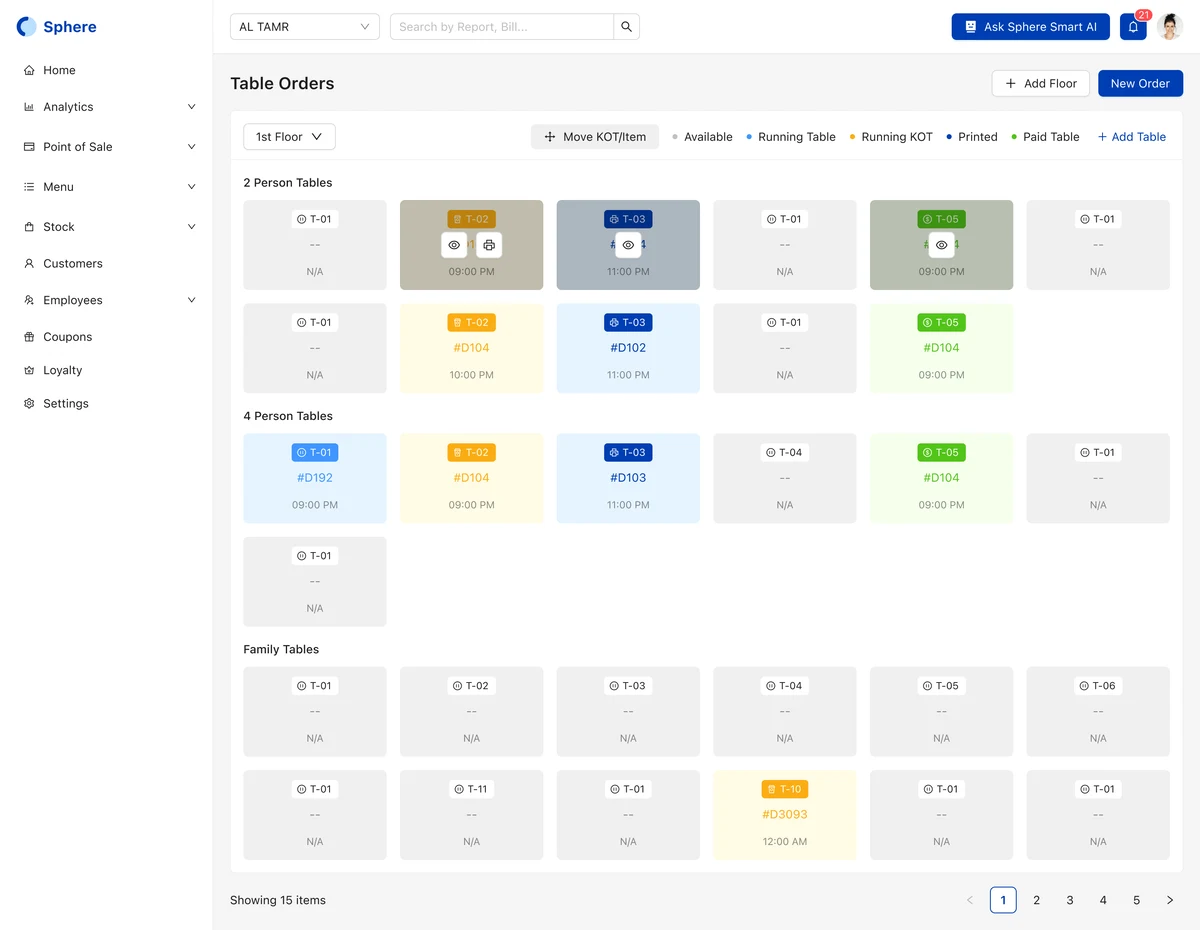Open blue table card #D103

coord(628,478)
